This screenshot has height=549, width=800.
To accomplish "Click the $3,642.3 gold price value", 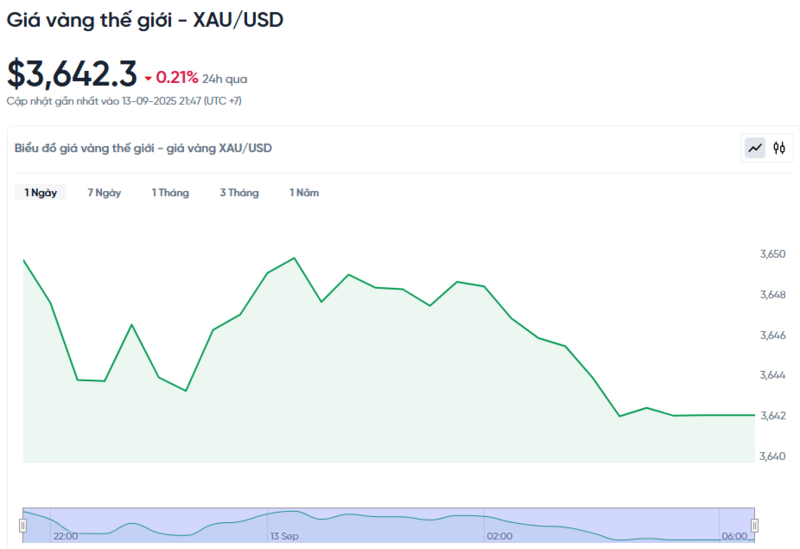I will tap(72, 74).
